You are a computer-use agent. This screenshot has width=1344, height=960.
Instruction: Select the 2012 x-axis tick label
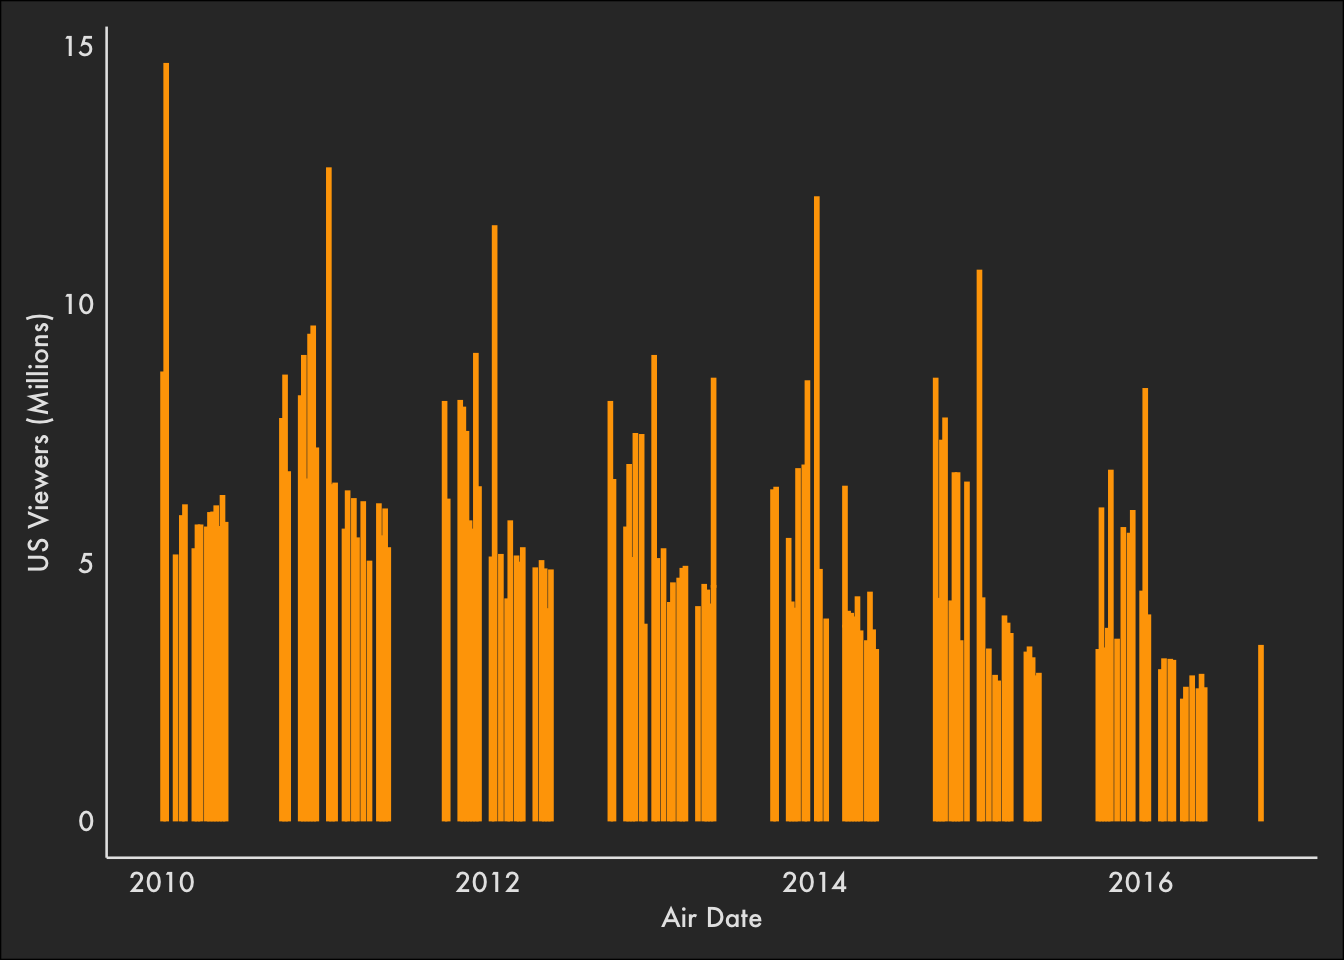point(488,882)
